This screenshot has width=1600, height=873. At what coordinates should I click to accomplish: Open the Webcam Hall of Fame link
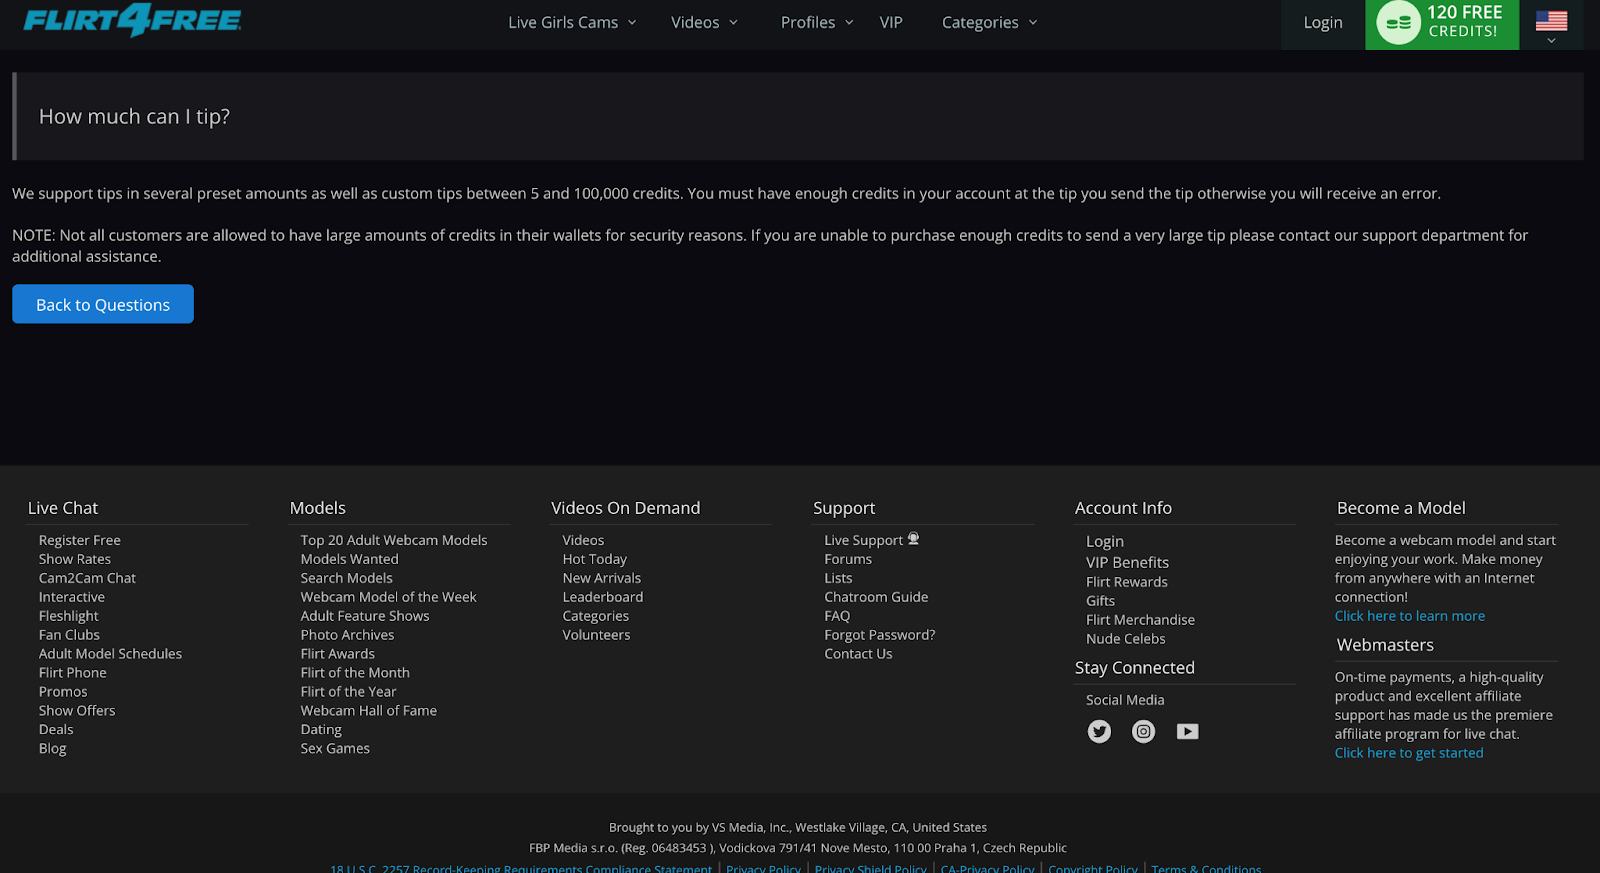point(369,711)
